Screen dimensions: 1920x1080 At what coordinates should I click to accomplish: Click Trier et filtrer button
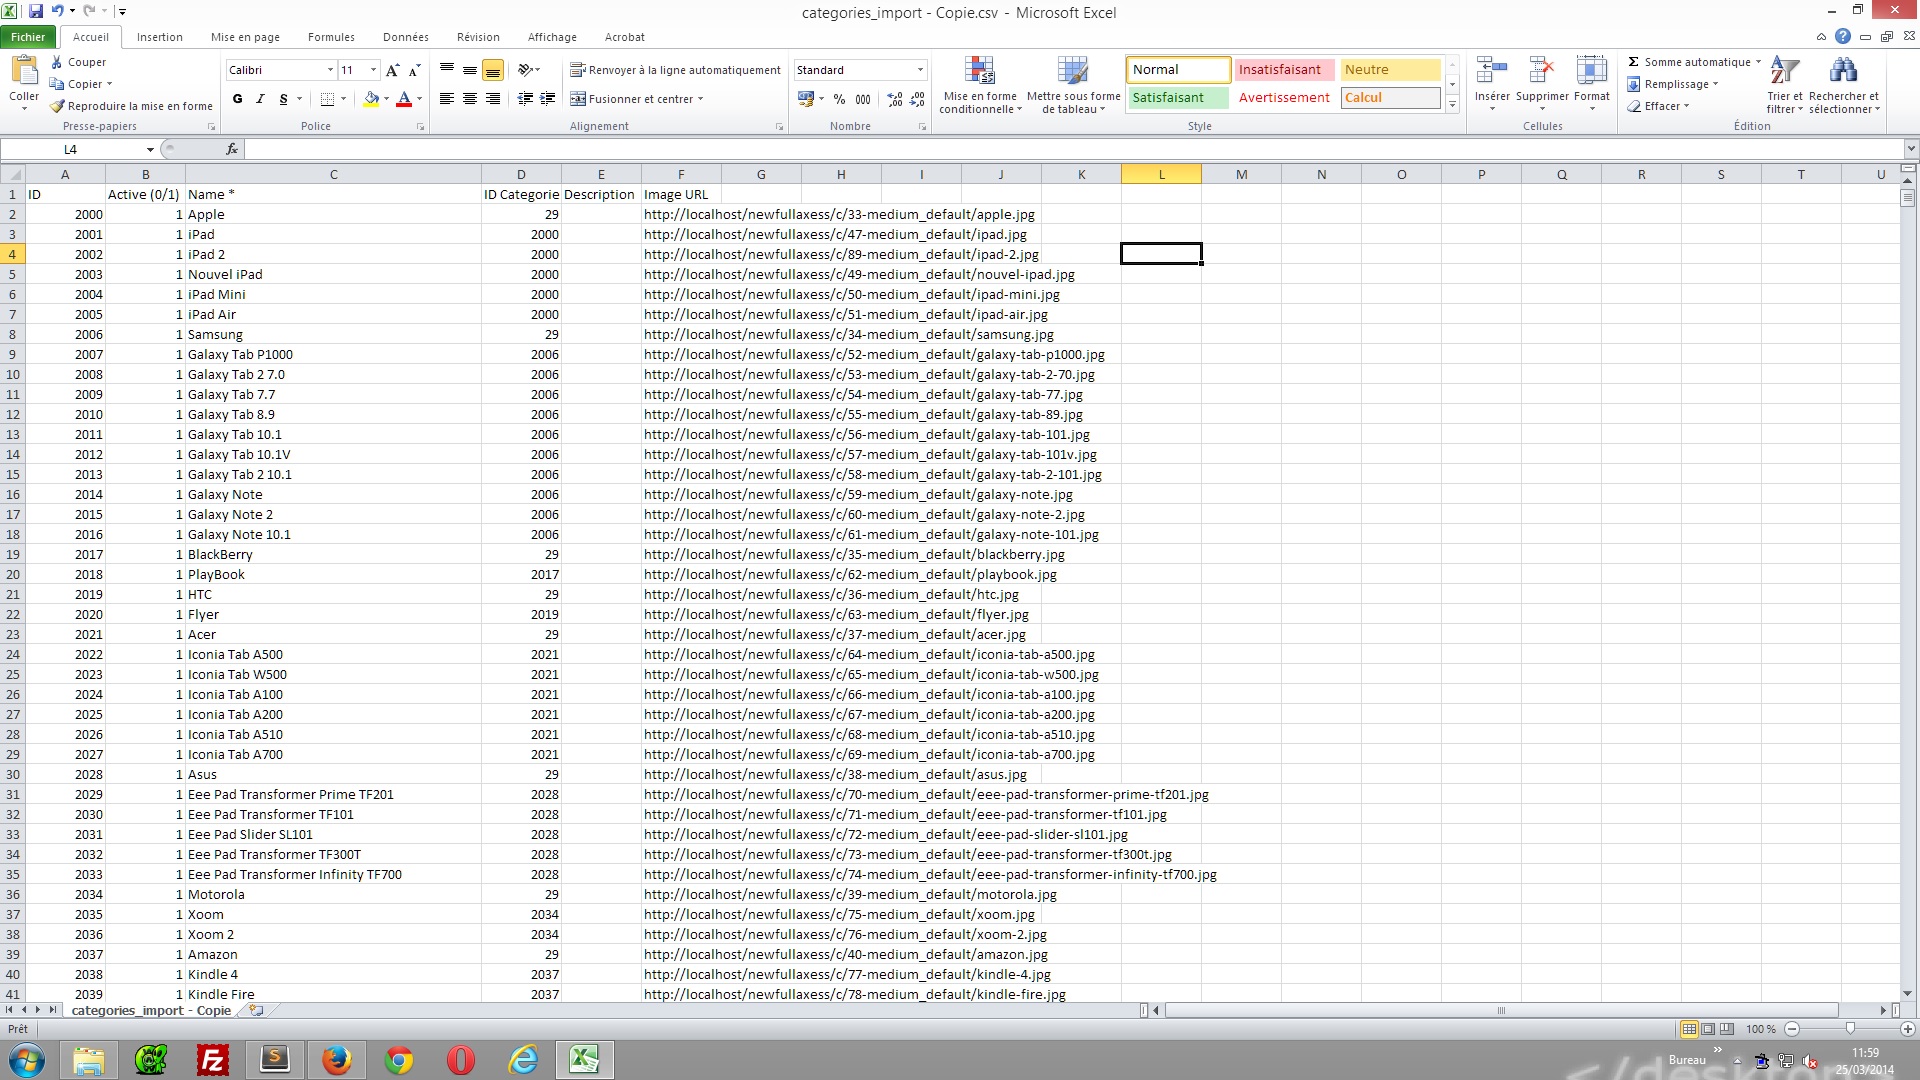[1784, 85]
